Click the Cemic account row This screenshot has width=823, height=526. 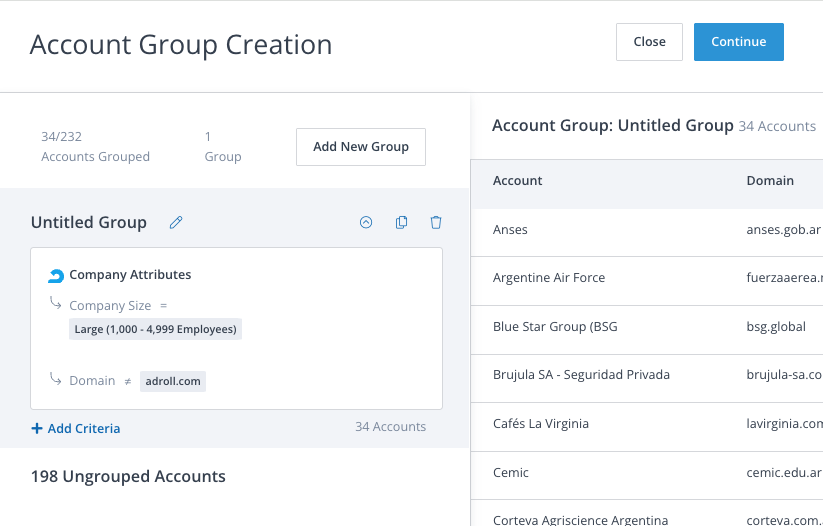pos(511,472)
